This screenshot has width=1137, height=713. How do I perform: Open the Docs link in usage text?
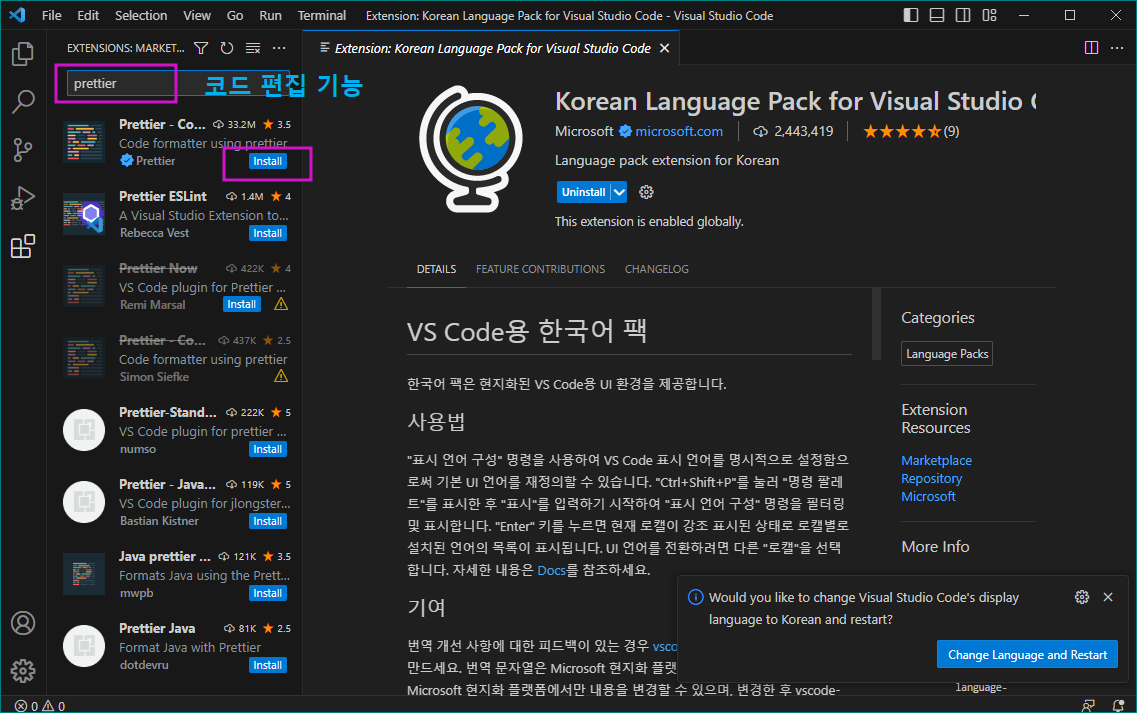point(551,570)
